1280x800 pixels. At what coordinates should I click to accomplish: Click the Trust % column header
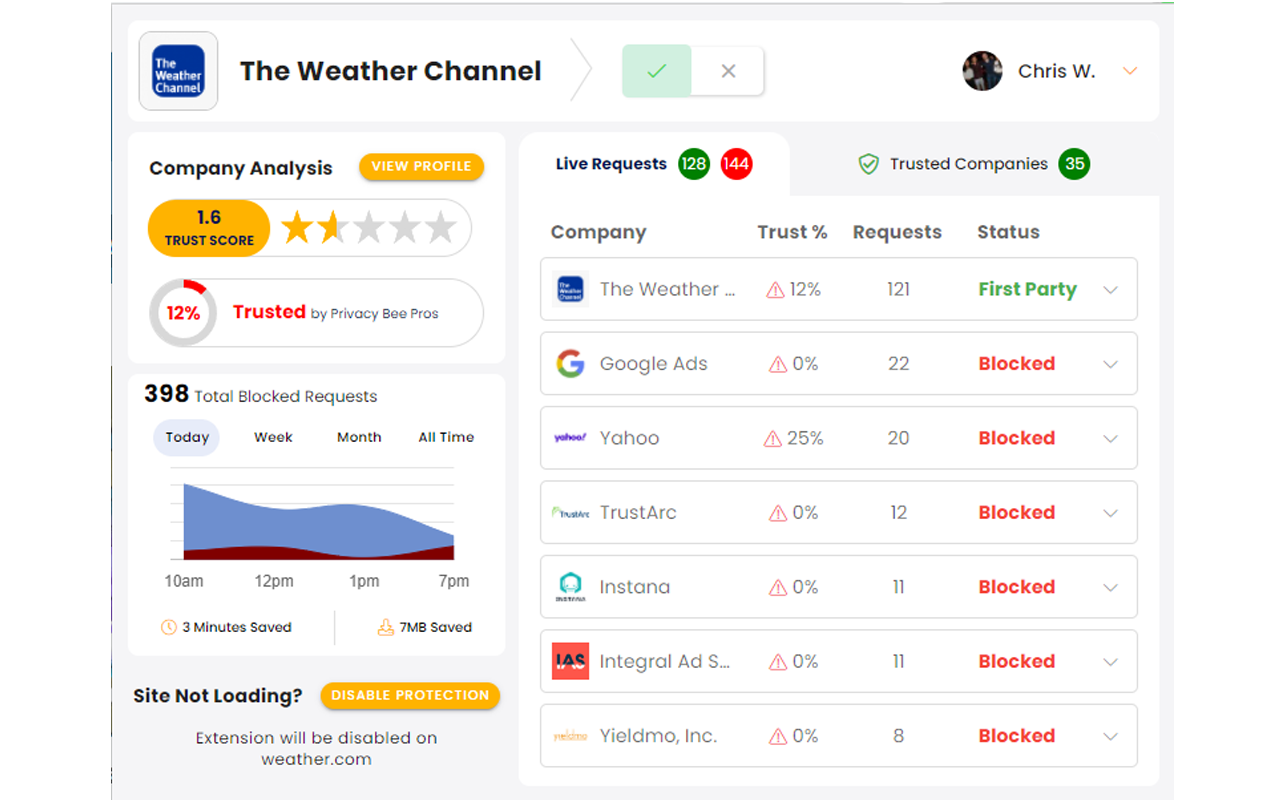pyautogui.click(x=792, y=232)
